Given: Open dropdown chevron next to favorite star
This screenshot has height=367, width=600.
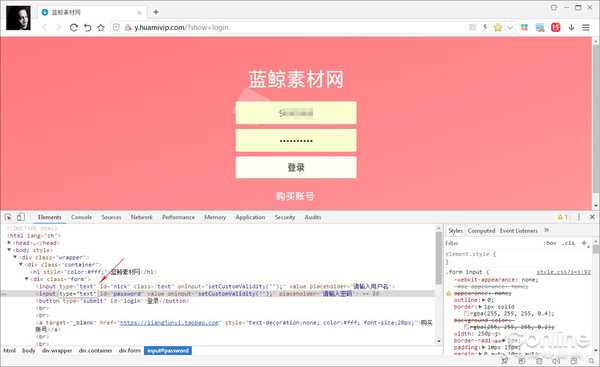Looking at the screenshot, I should [510, 28].
